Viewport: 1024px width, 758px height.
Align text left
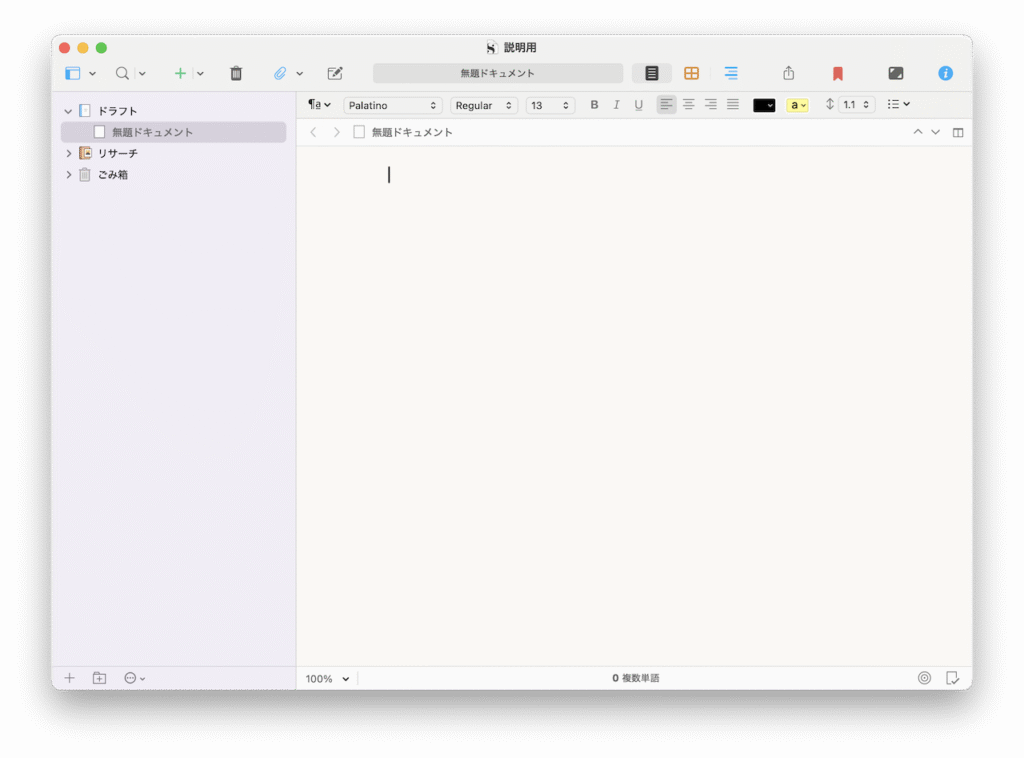(x=666, y=104)
